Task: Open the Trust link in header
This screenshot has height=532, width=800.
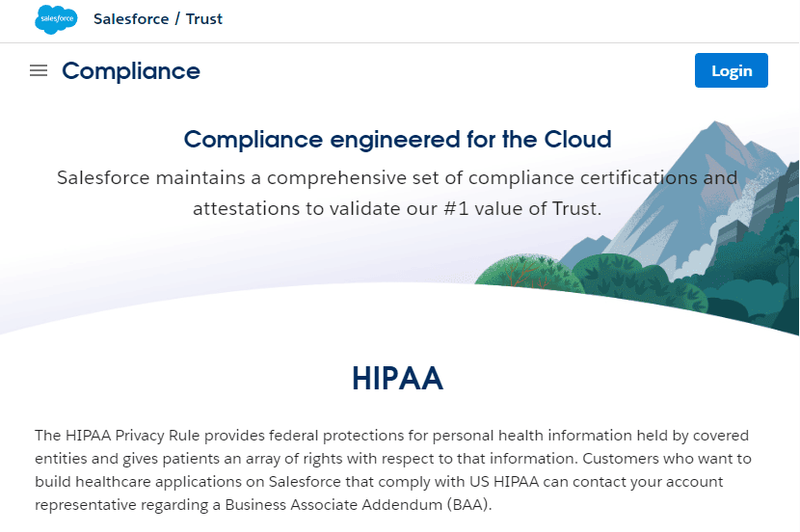Action: click(x=204, y=19)
